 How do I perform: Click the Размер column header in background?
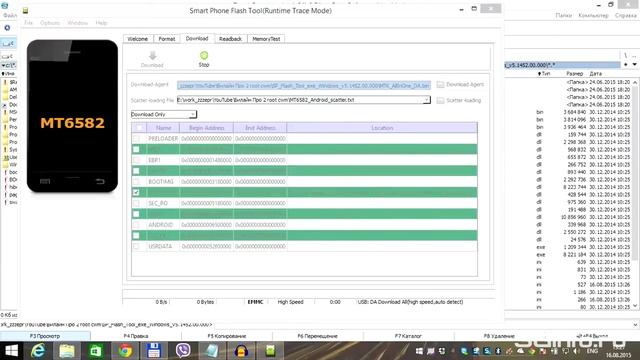click(x=575, y=73)
